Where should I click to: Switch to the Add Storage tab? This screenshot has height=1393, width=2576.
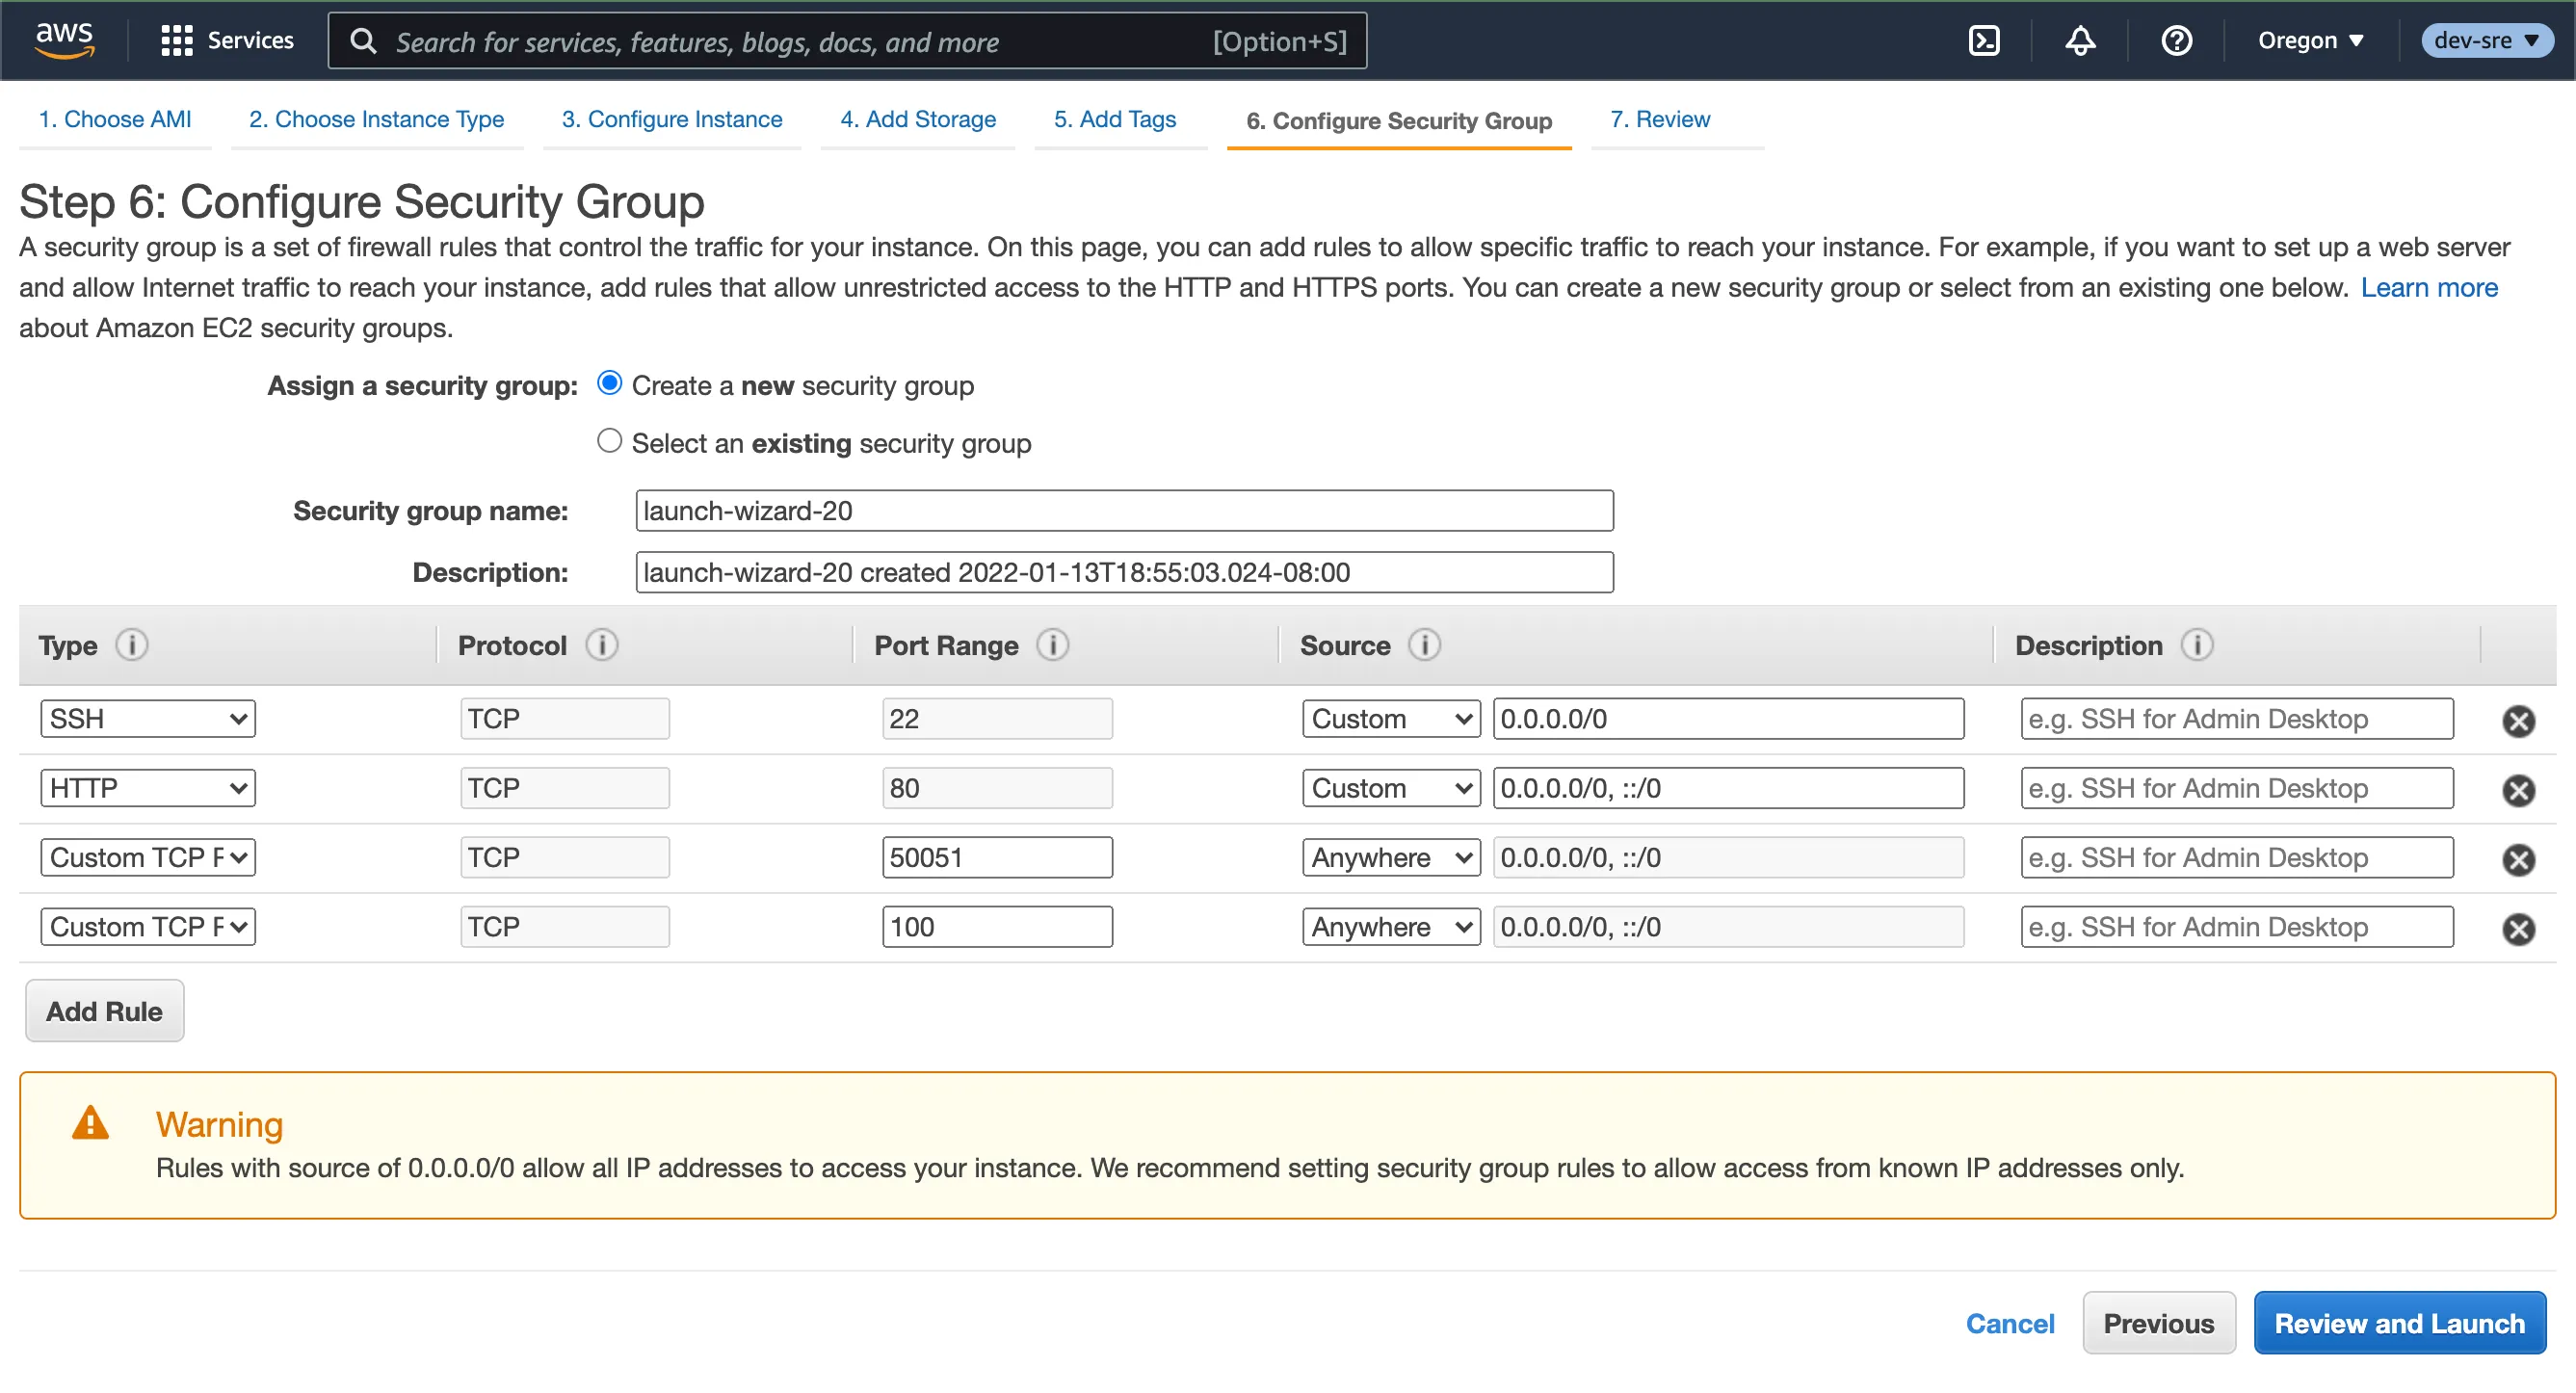[917, 119]
